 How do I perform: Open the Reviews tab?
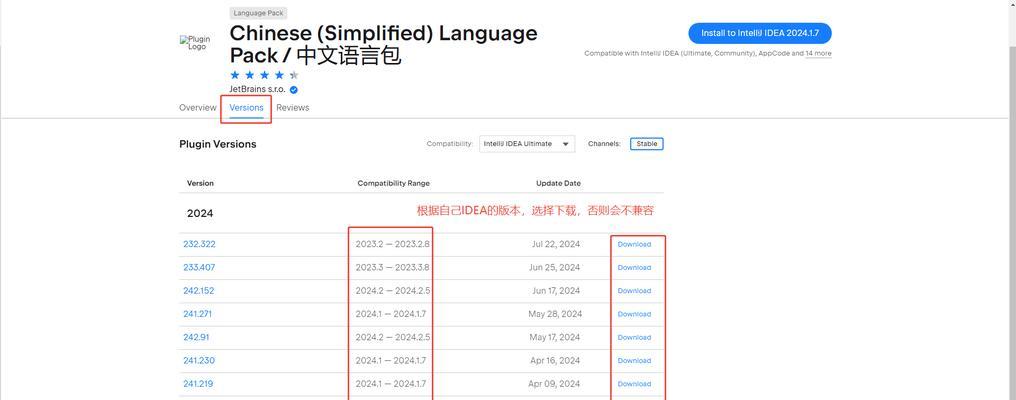pyautogui.click(x=293, y=108)
